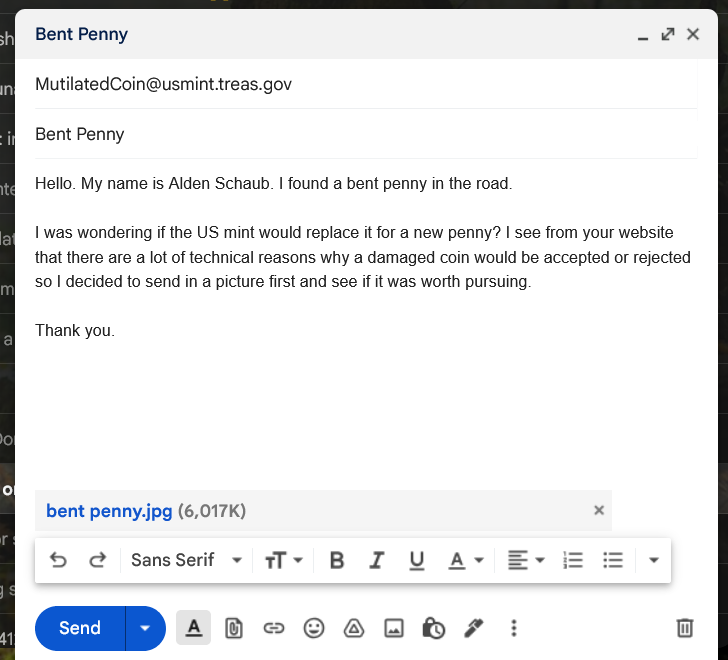Open the text size dropdown
Image resolution: width=728 pixels, height=660 pixels.
(x=283, y=560)
